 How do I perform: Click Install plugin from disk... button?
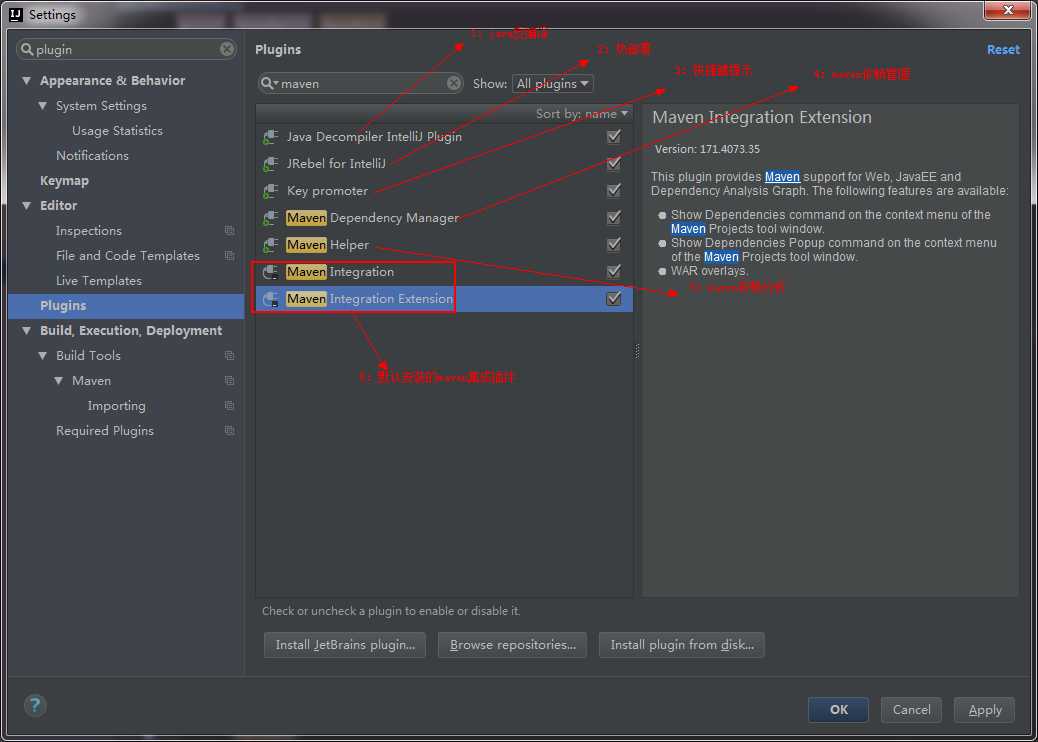tap(682, 645)
